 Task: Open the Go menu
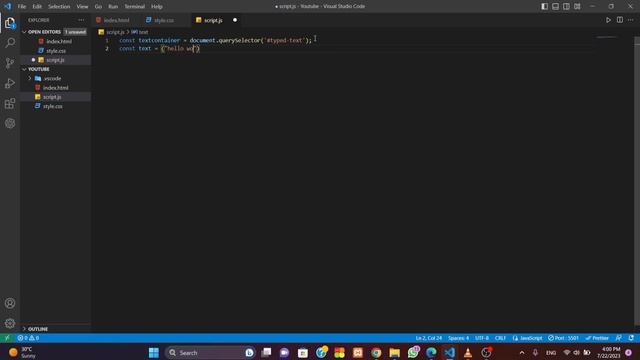[x=98, y=7]
